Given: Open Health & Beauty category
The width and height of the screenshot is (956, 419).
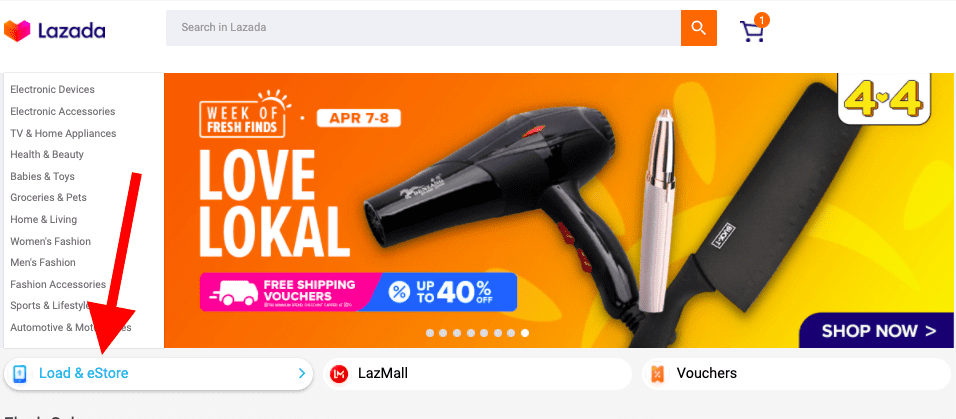Looking at the screenshot, I should tap(47, 154).
